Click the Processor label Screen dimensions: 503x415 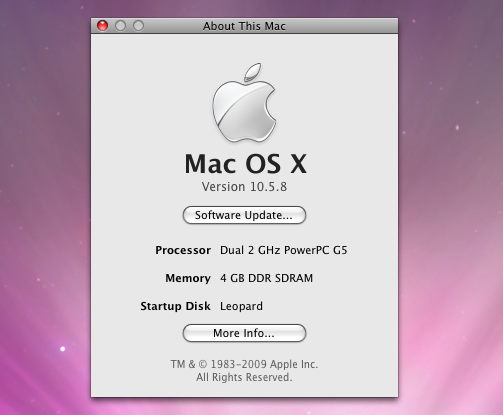tap(183, 250)
